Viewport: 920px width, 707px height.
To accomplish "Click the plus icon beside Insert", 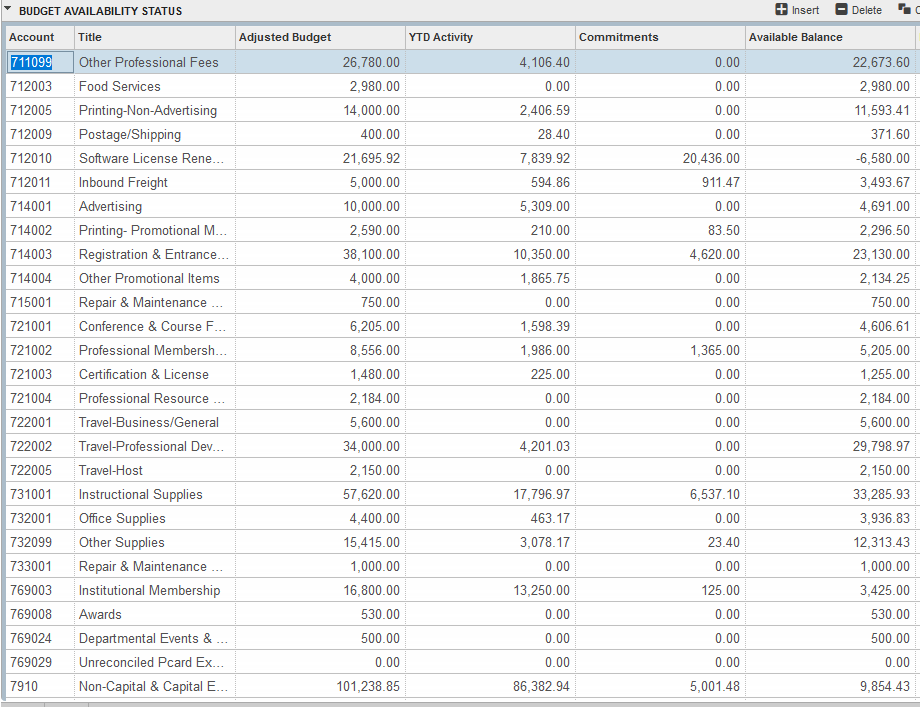I will (x=782, y=9).
